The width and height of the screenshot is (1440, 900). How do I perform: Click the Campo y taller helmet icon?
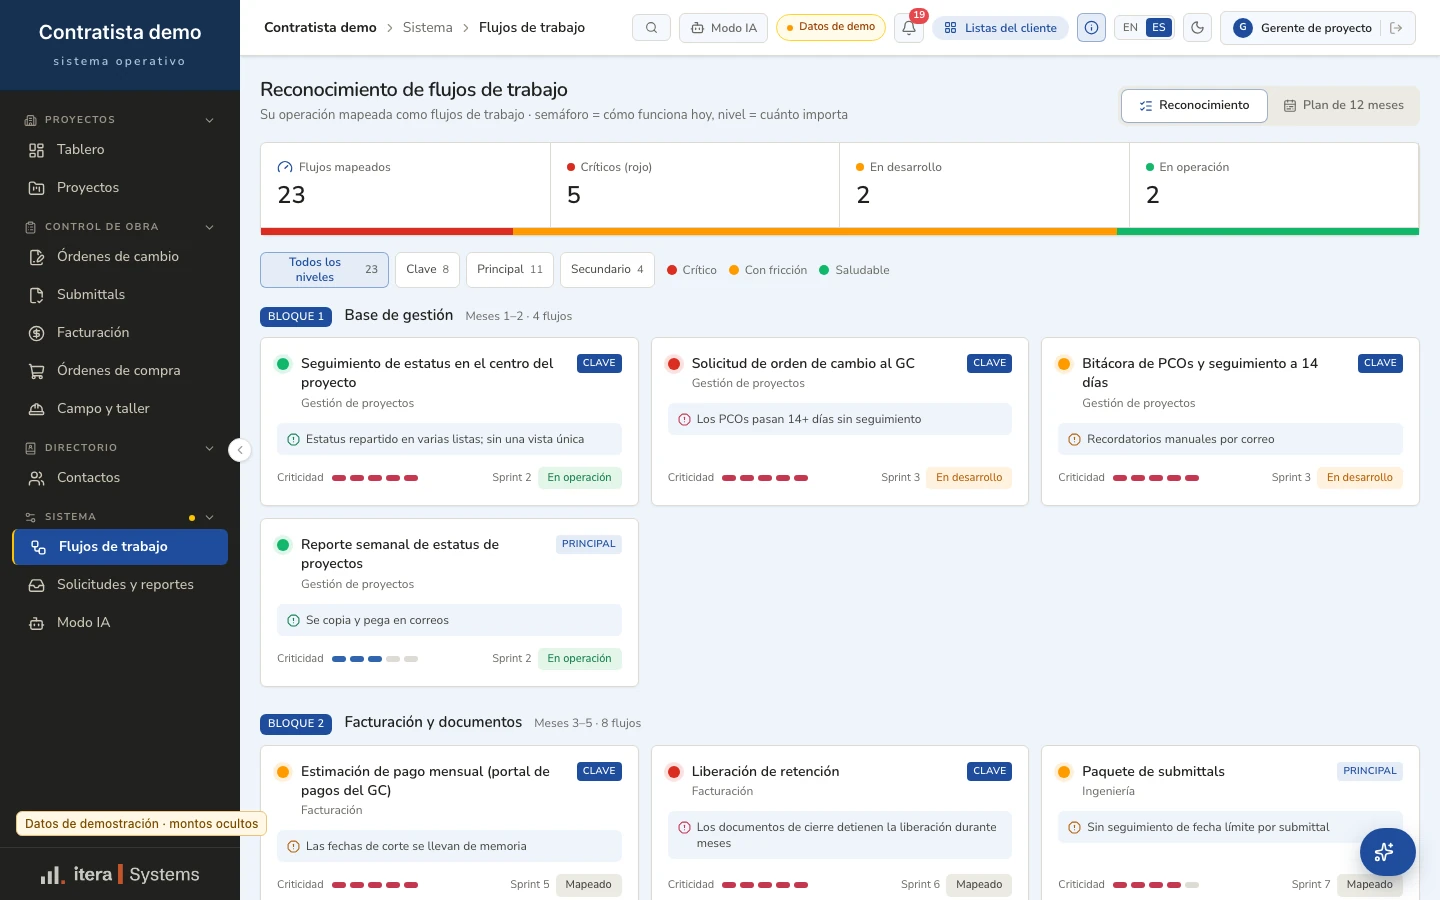pyautogui.click(x=37, y=409)
